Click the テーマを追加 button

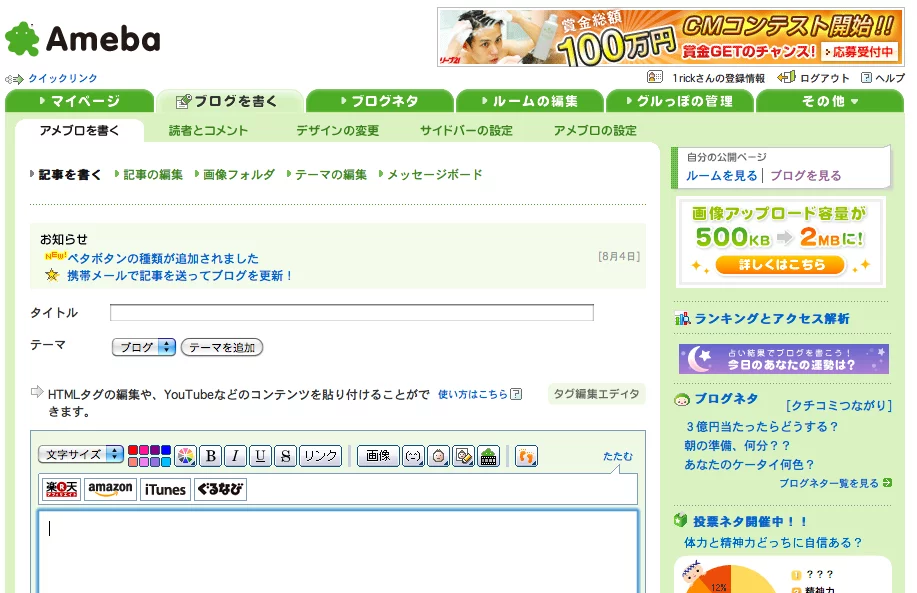(222, 347)
